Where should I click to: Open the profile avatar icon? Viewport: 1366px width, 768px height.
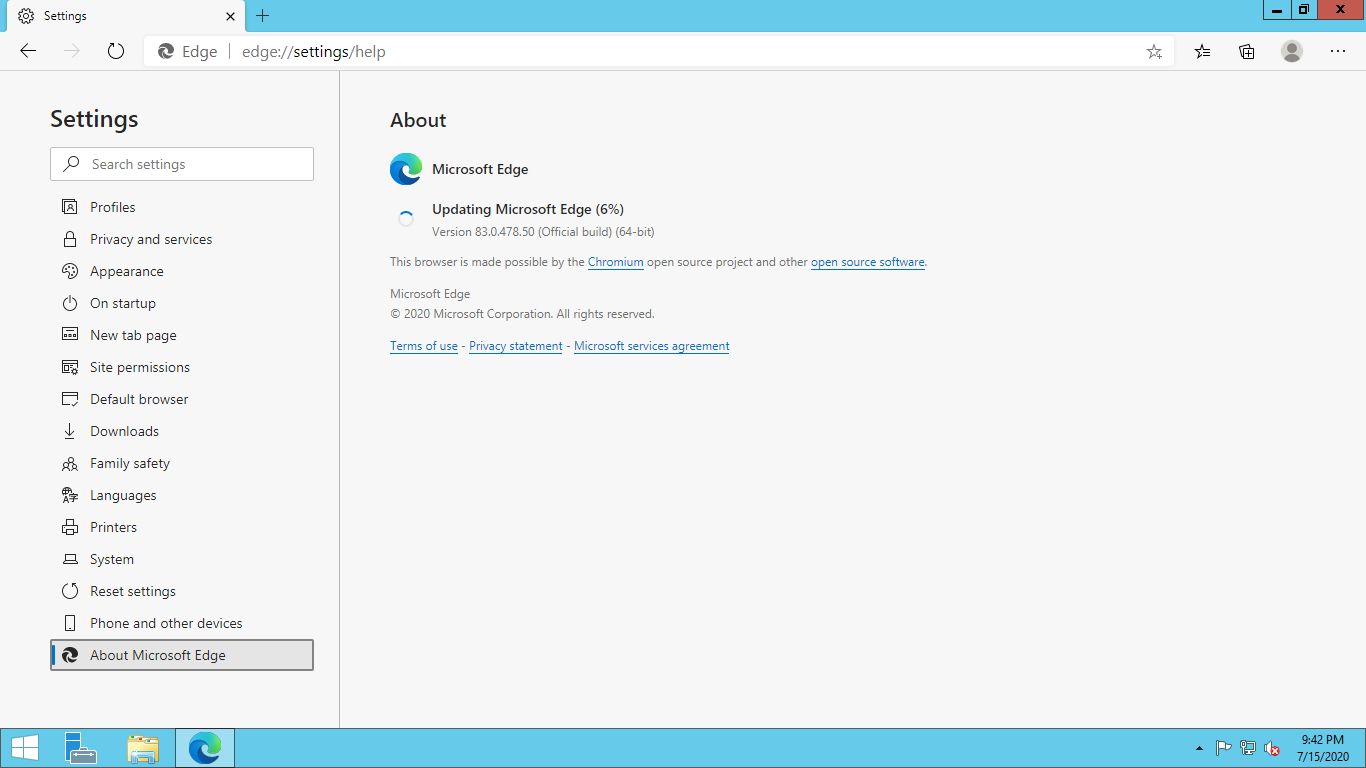pyautogui.click(x=1292, y=51)
